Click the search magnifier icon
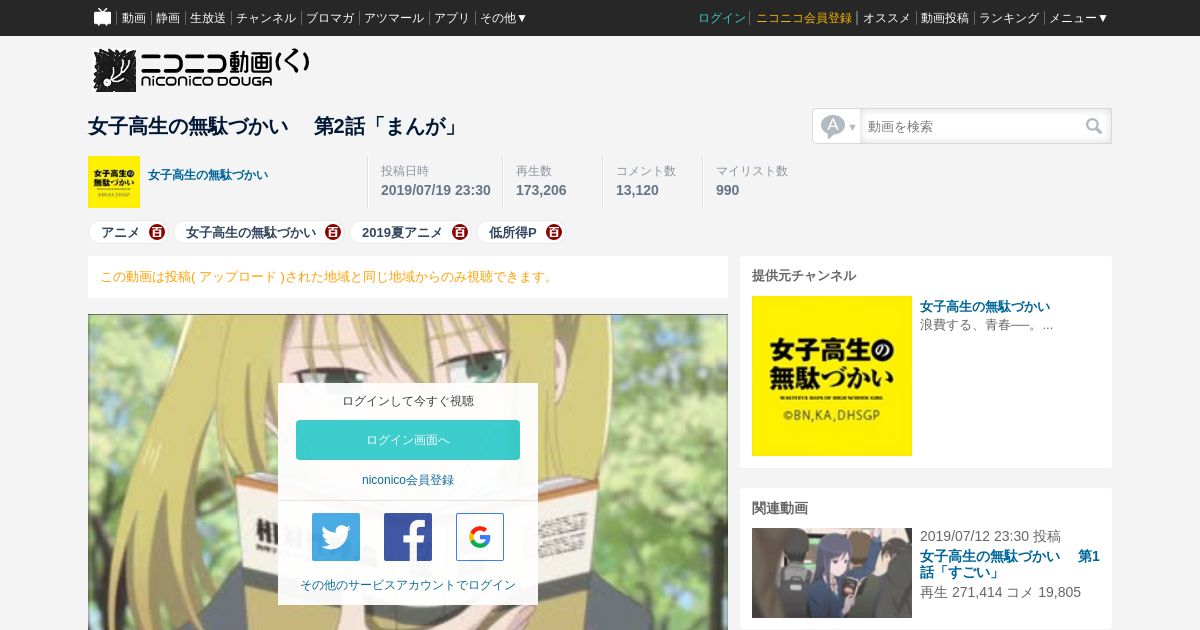 [1094, 126]
